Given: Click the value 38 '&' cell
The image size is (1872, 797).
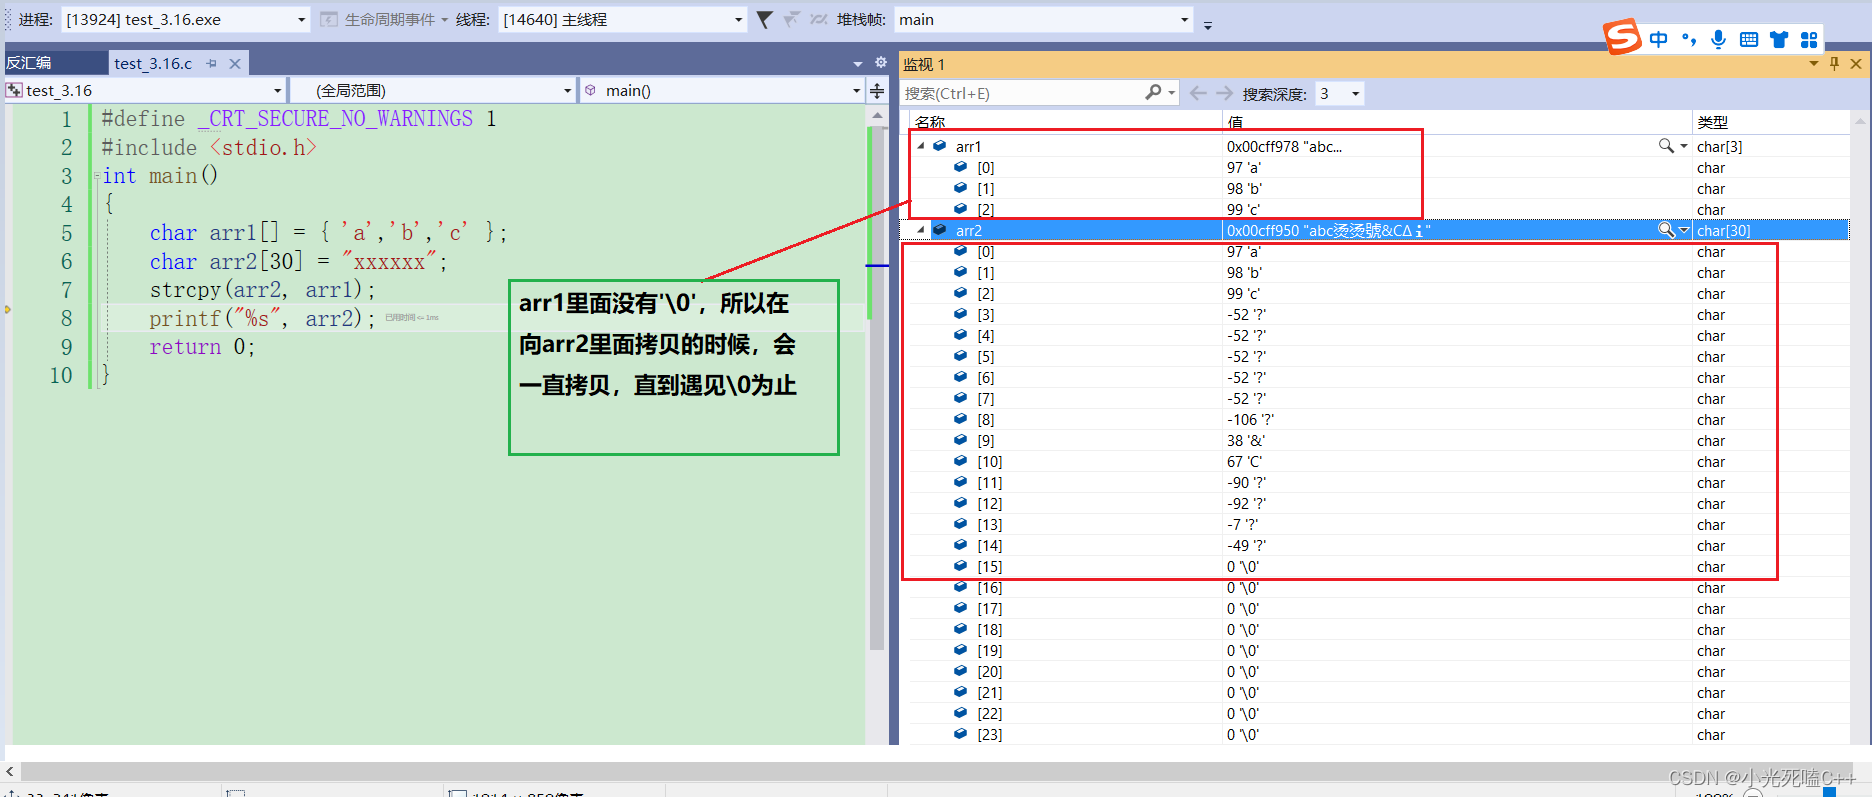Looking at the screenshot, I should tap(1245, 440).
